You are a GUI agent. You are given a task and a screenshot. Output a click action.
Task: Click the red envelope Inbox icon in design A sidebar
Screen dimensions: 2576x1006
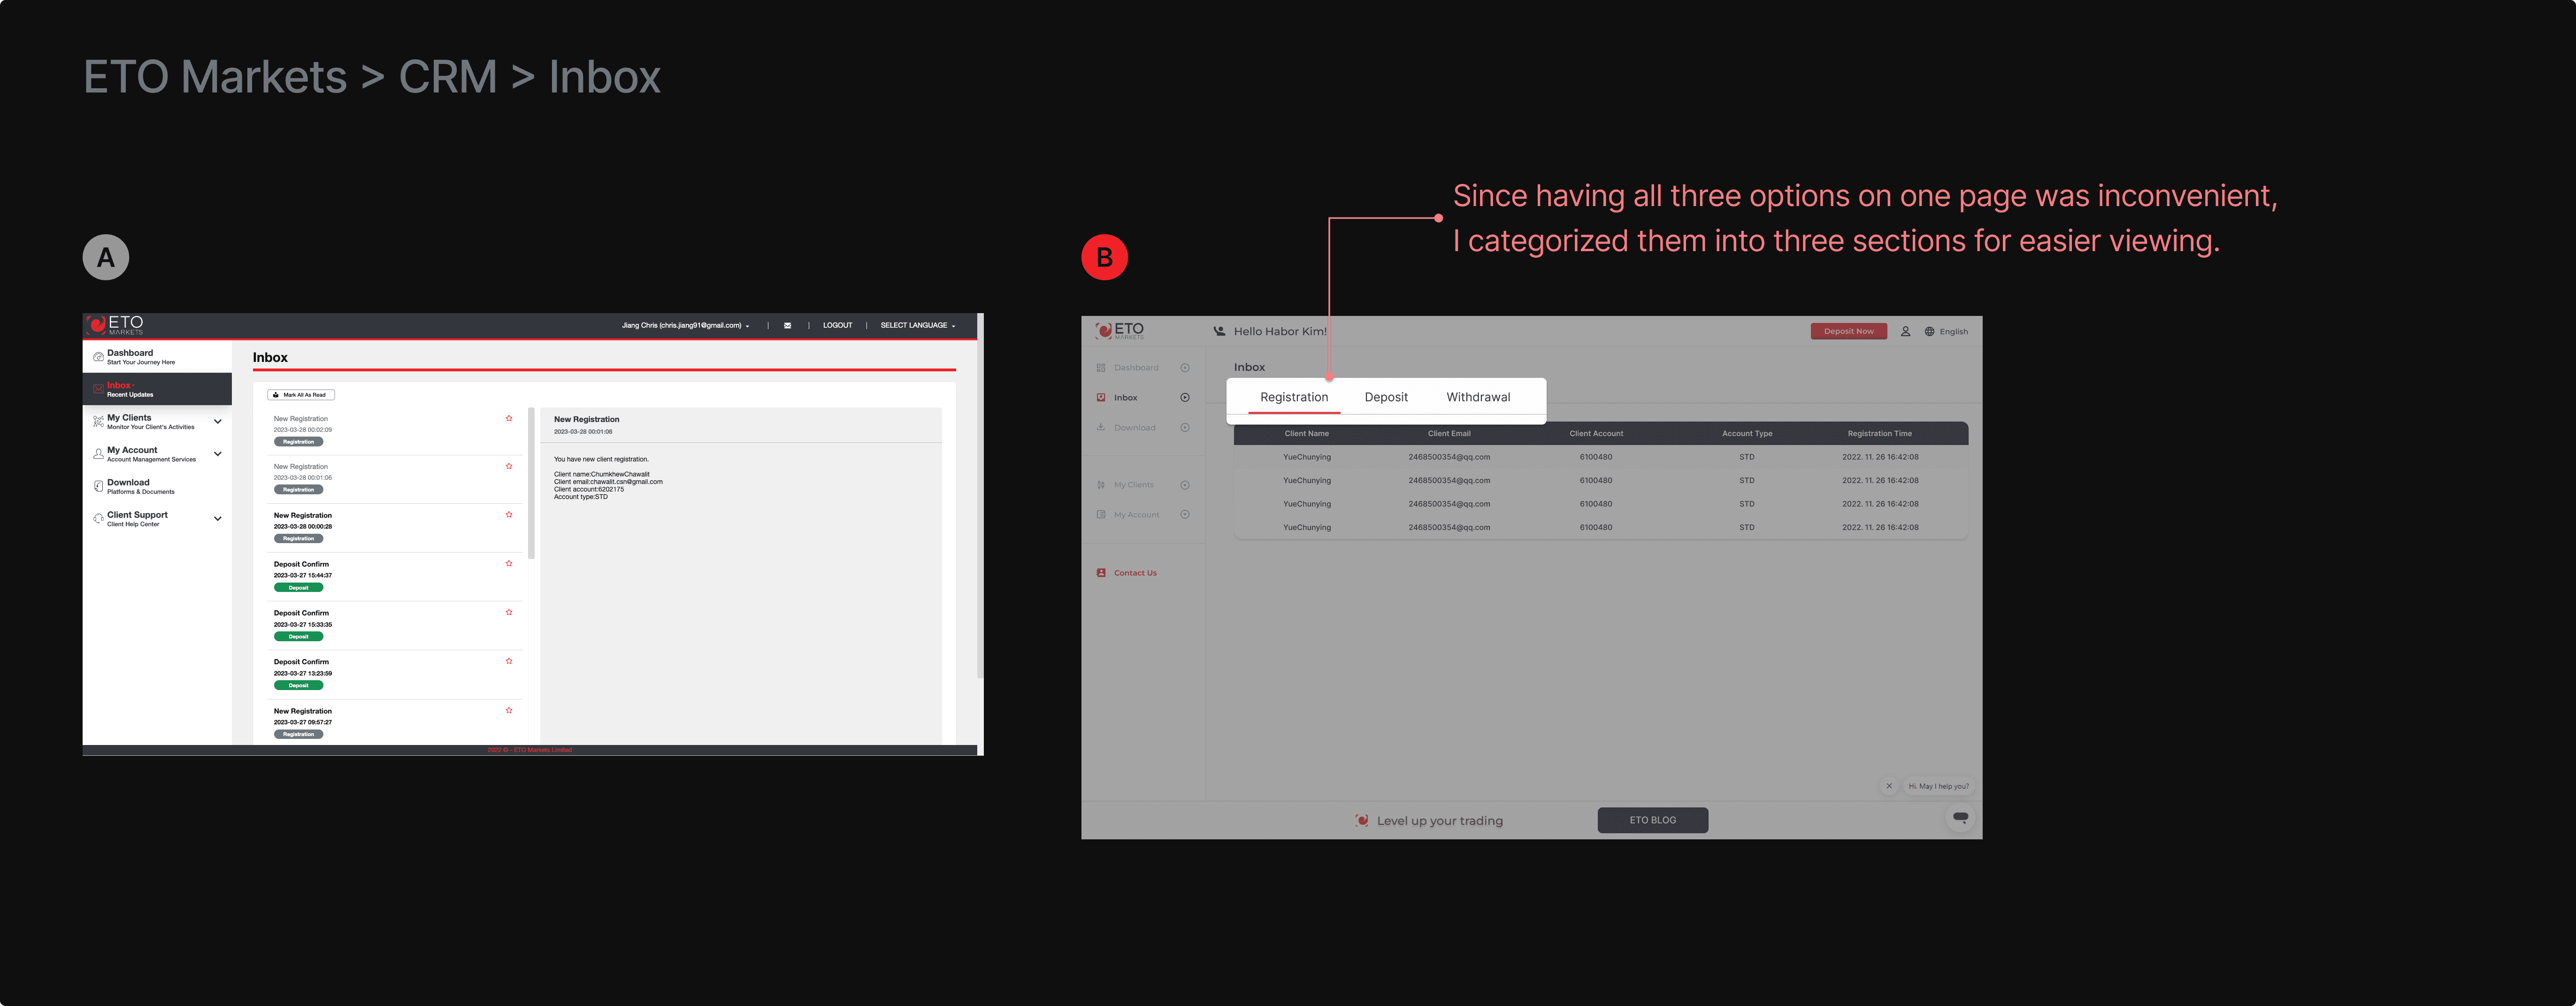[x=98, y=389]
